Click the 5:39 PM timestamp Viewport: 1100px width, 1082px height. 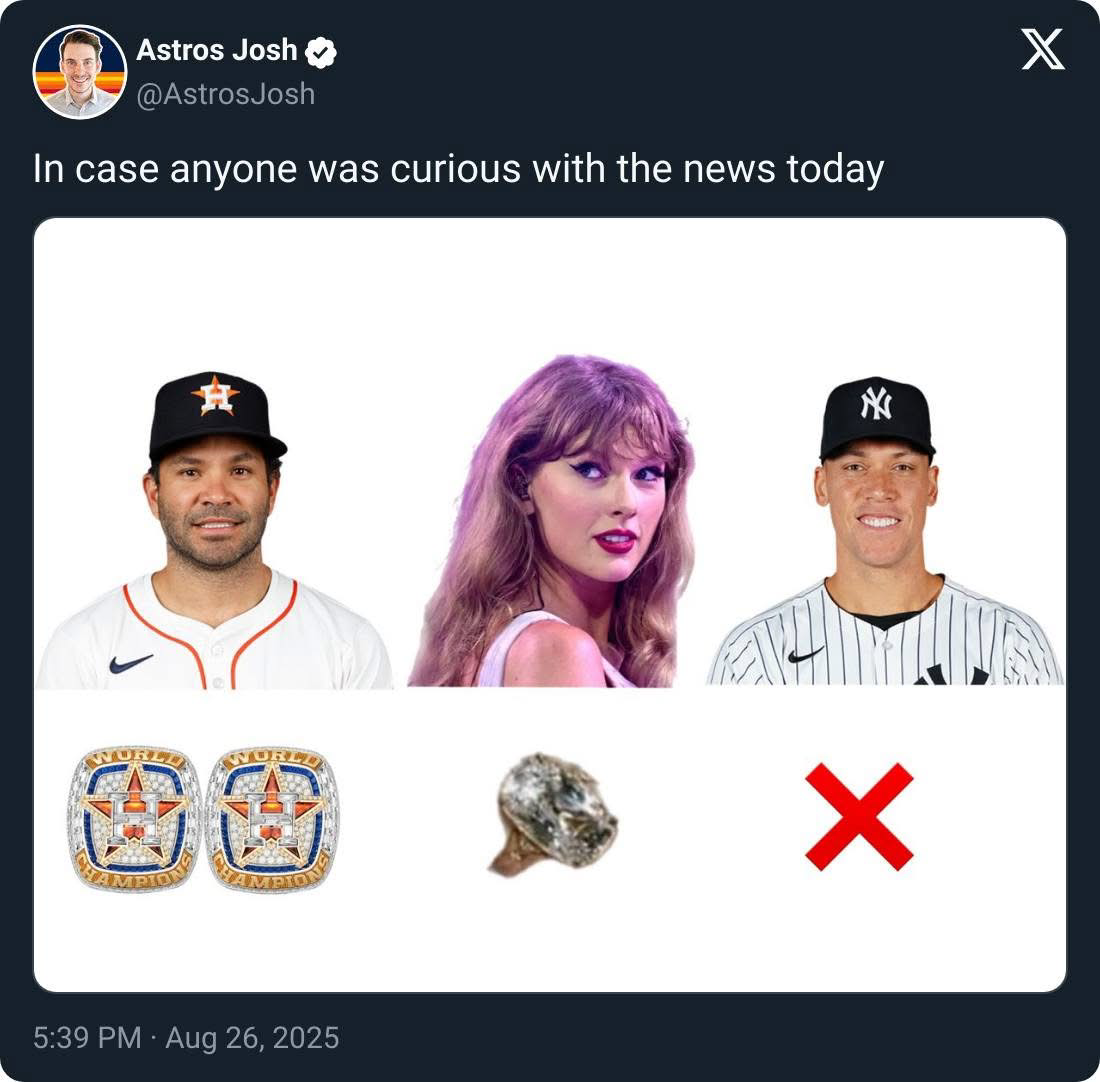coord(87,1038)
